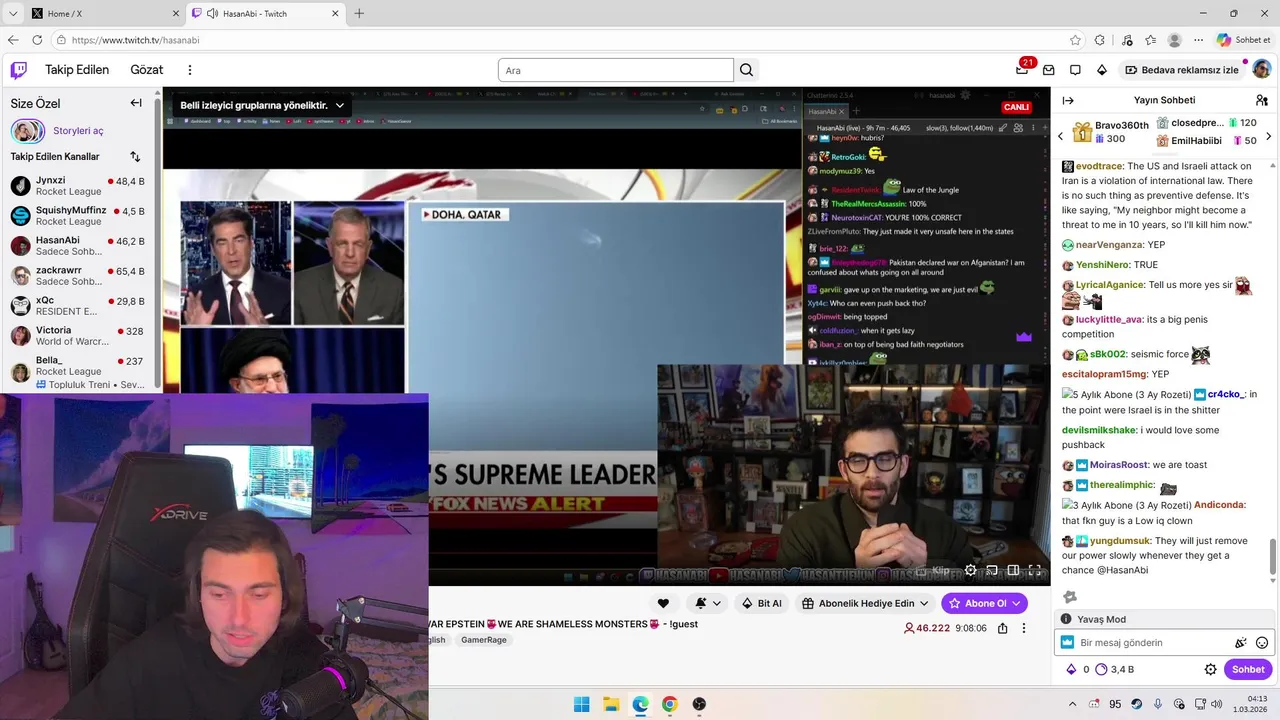Click the Bits balance icon under chat

point(1071,669)
